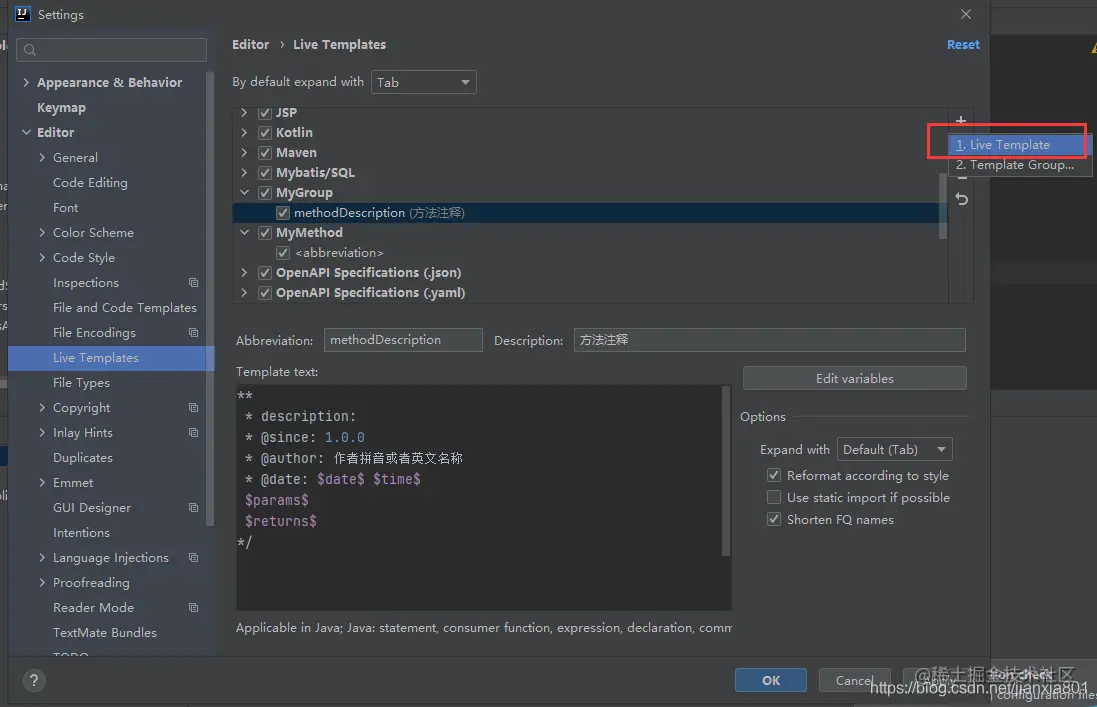
Task: Toggle the Maven group checkbox
Action: click(264, 152)
